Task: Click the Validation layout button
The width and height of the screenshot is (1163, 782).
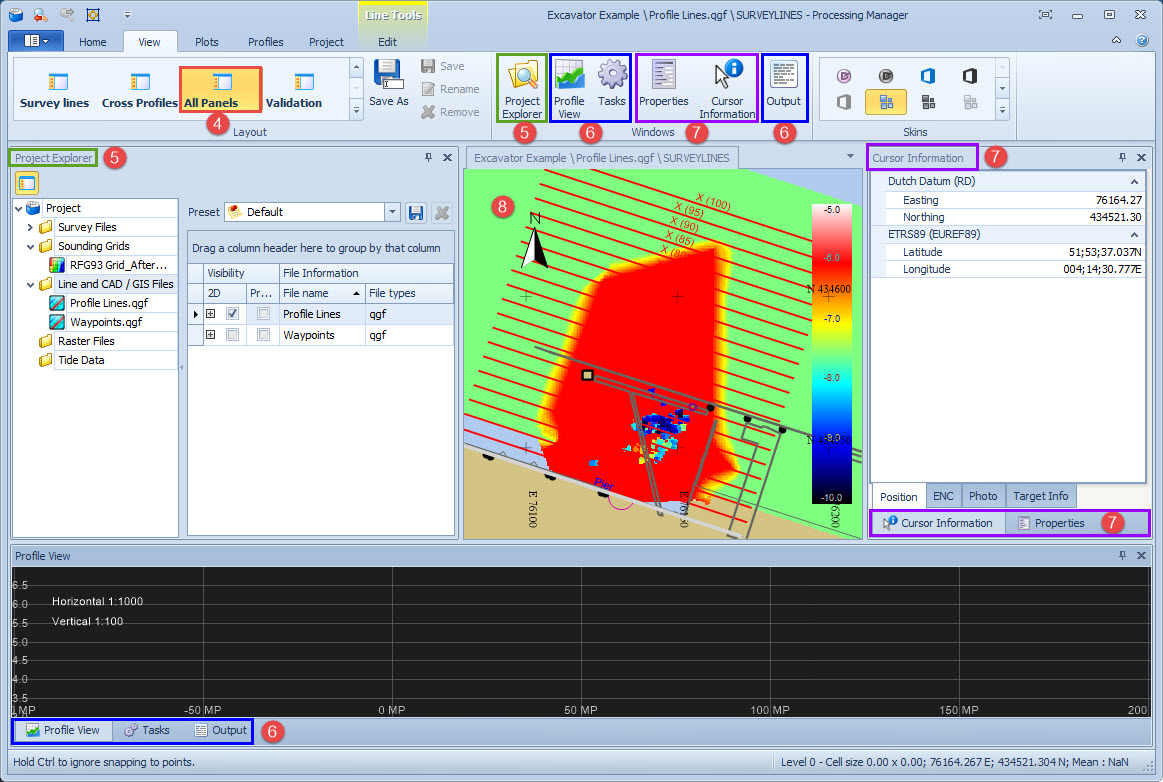Action: tap(294, 90)
